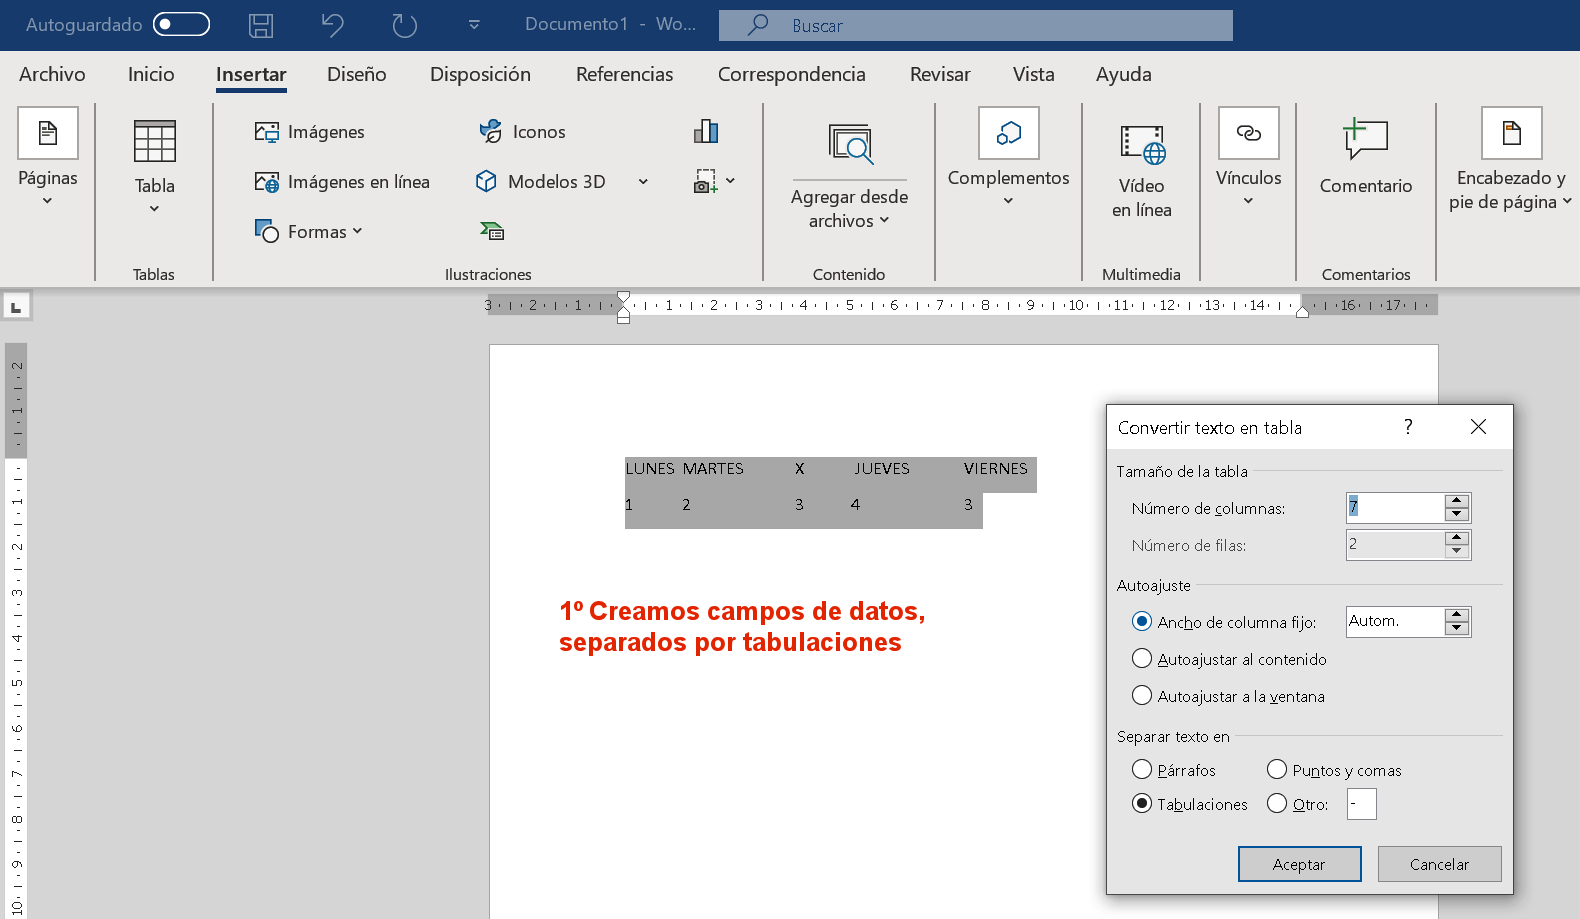Click the word LUNES in the document
The width and height of the screenshot is (1580, 919).
click(650, 469)
